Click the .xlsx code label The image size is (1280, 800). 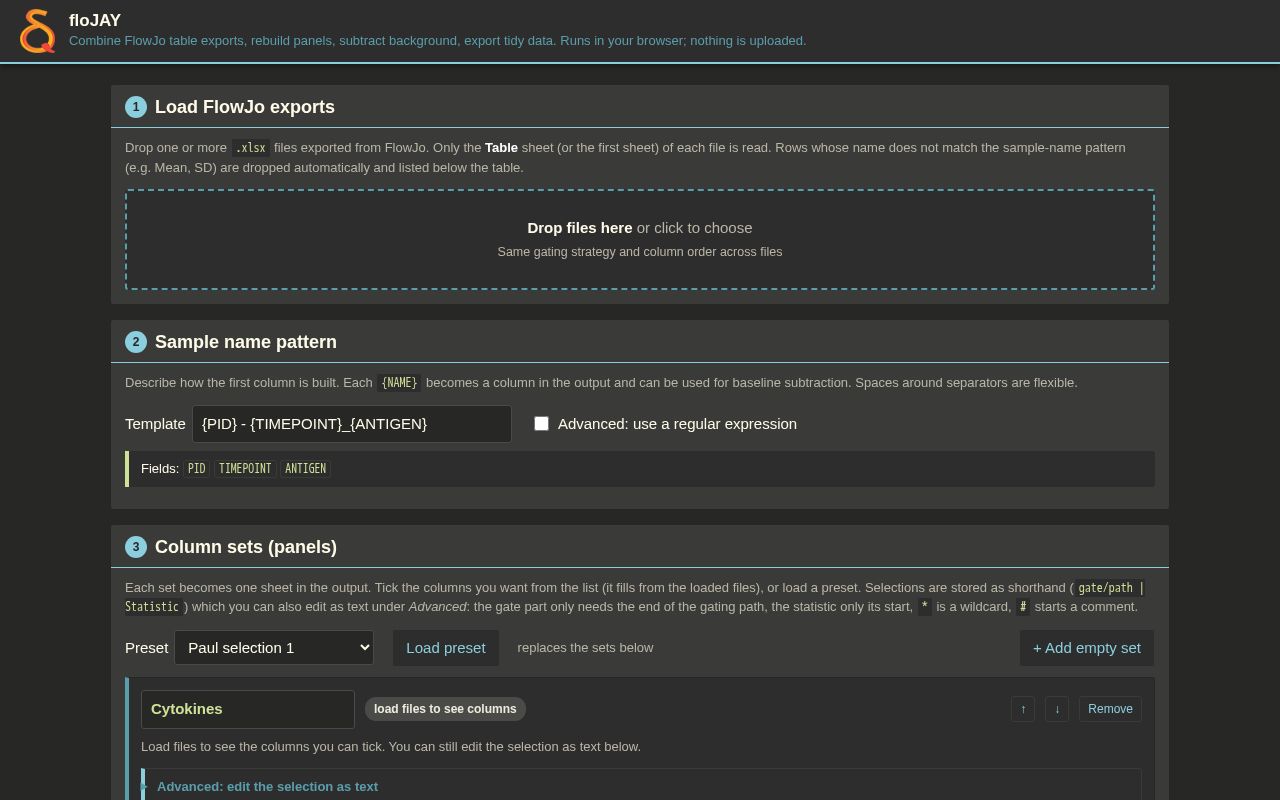[x=250, y=148]
